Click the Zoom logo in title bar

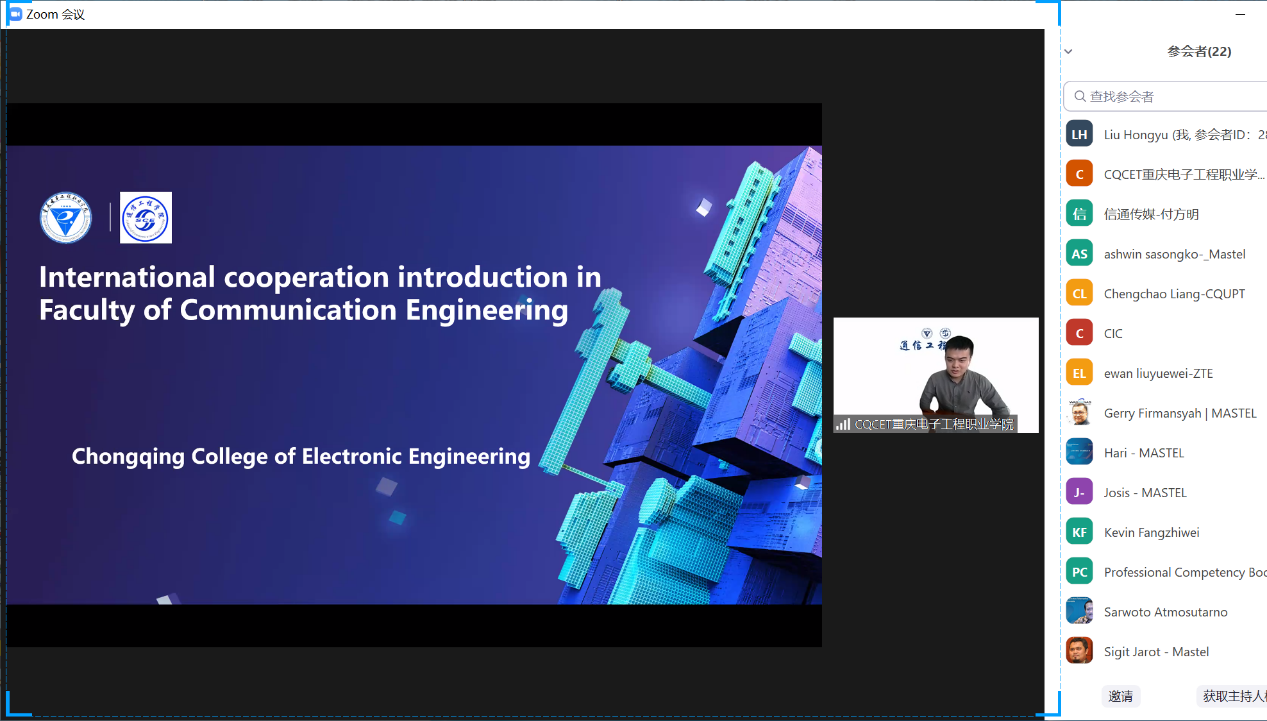15,14
